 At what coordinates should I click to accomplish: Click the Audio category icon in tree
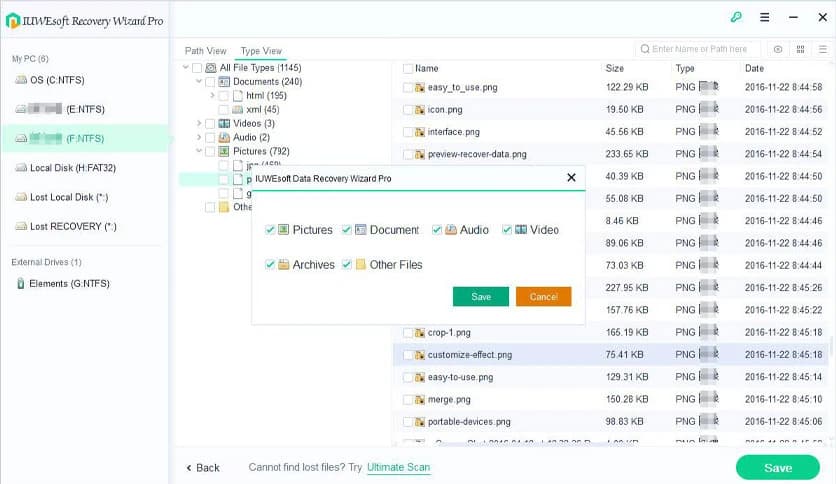pos(224,137)
